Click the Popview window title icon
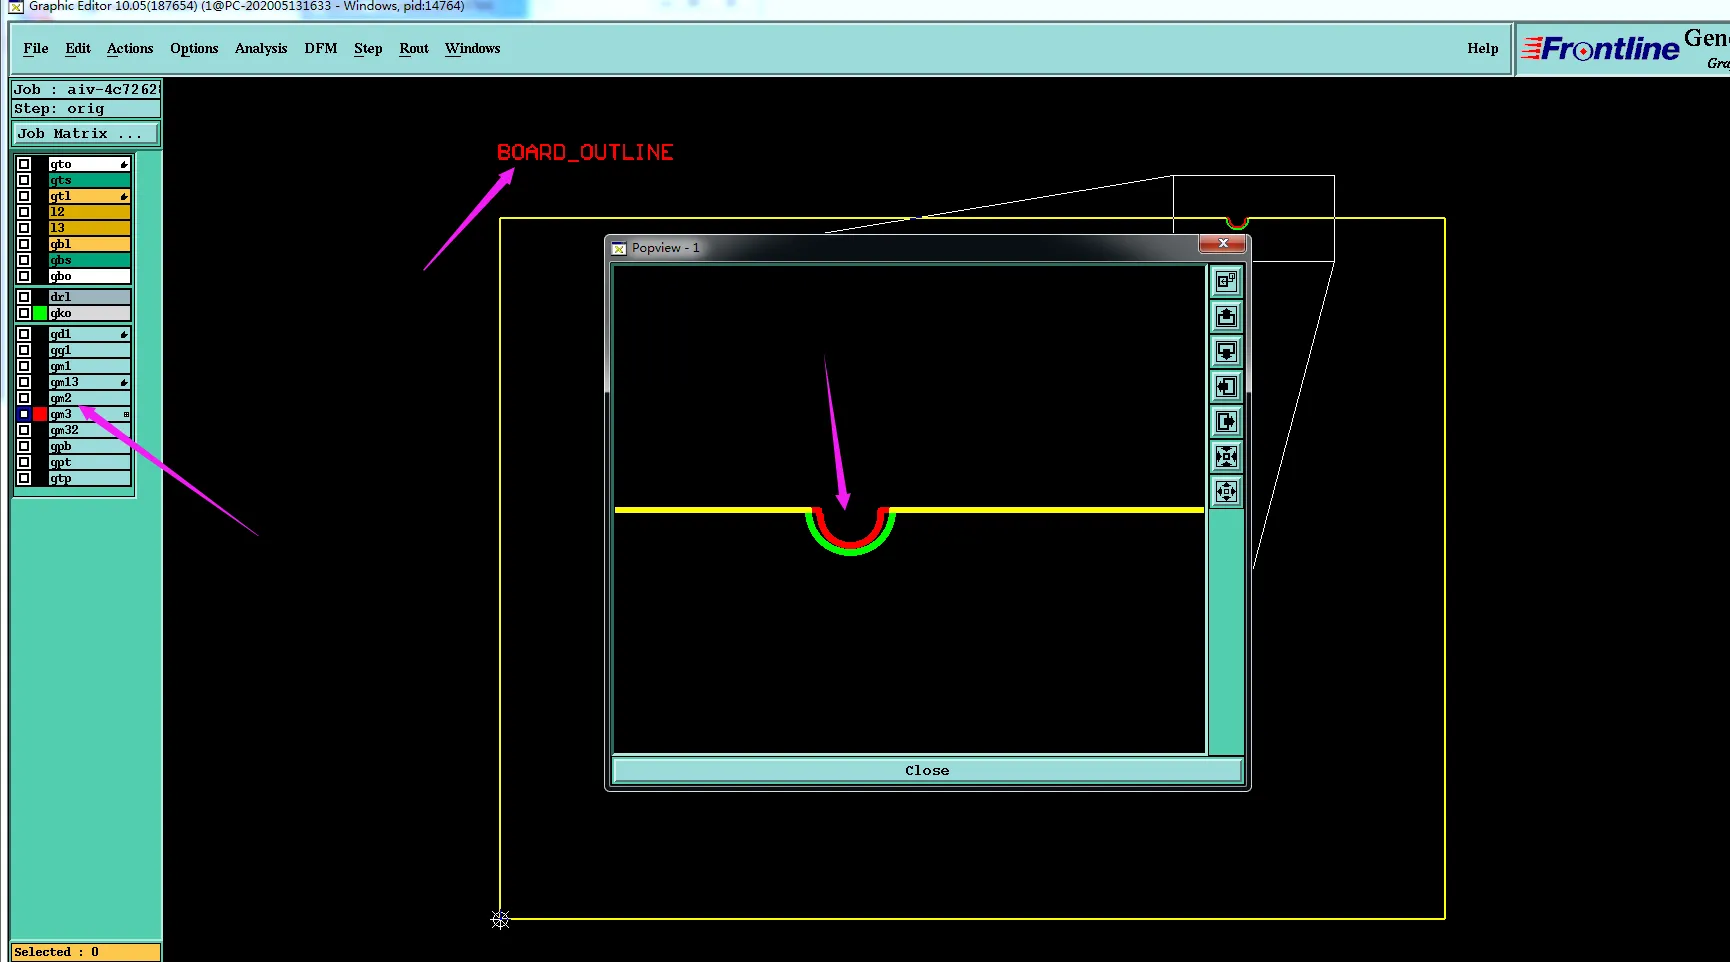The image size is (1730, 962). (x=619, y=248)
